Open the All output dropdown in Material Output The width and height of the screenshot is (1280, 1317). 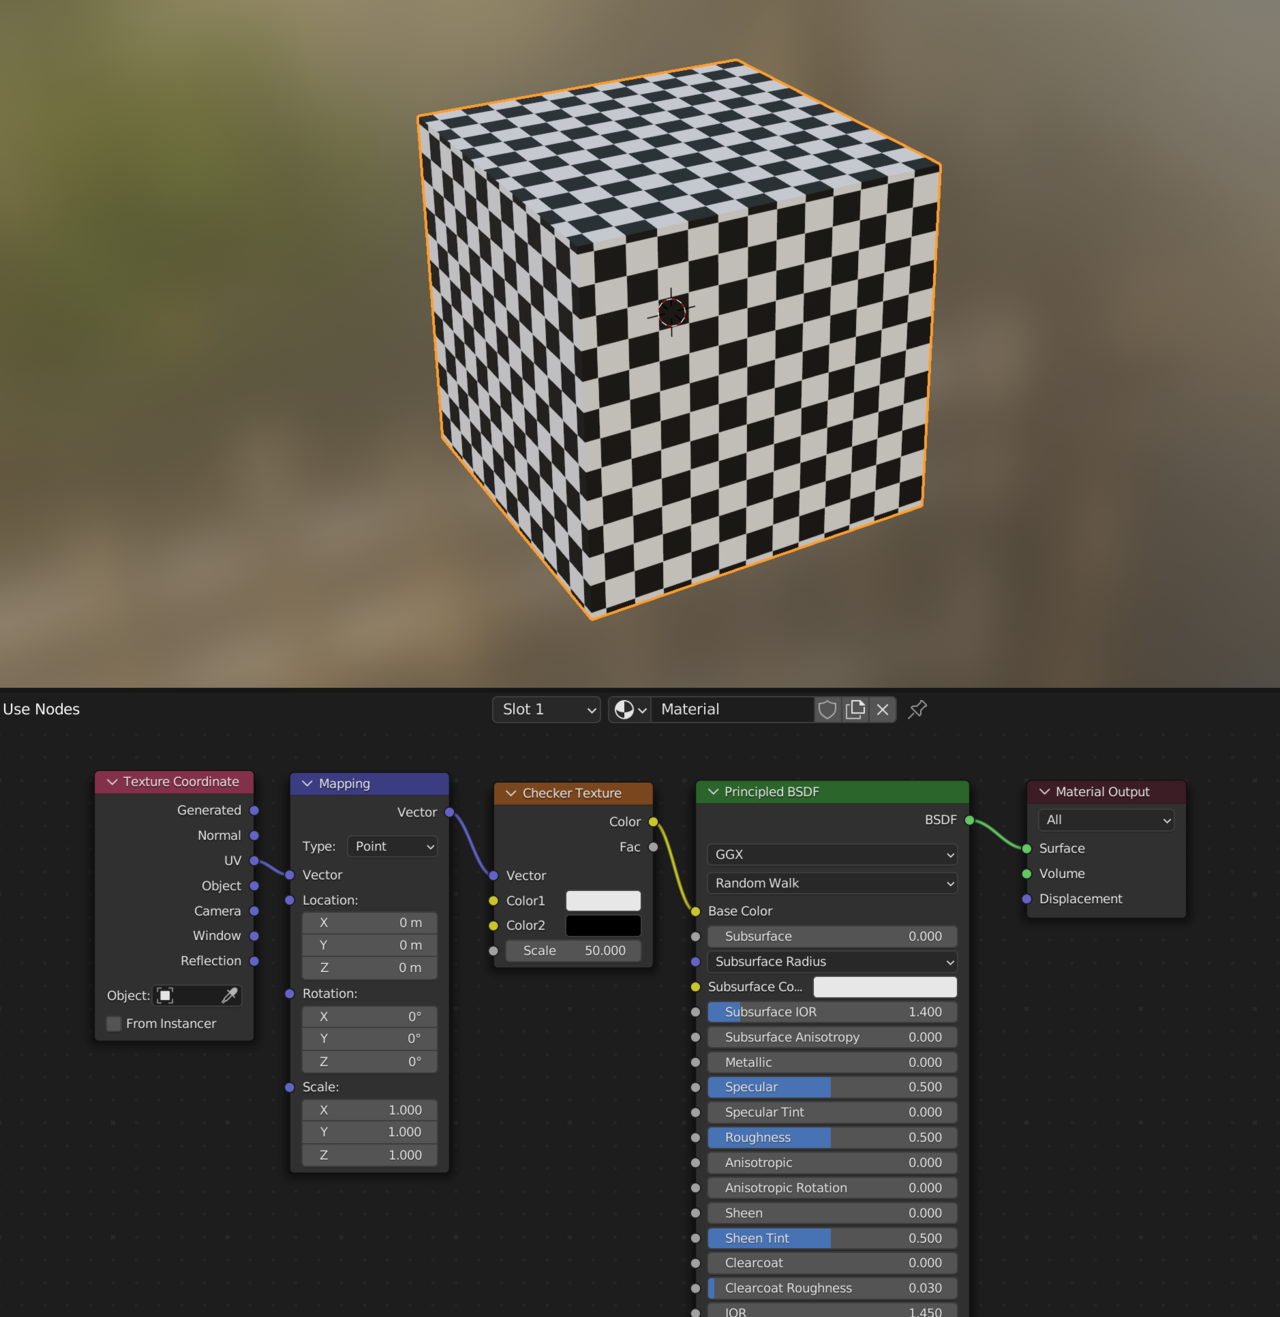[x=1104, y=820]
